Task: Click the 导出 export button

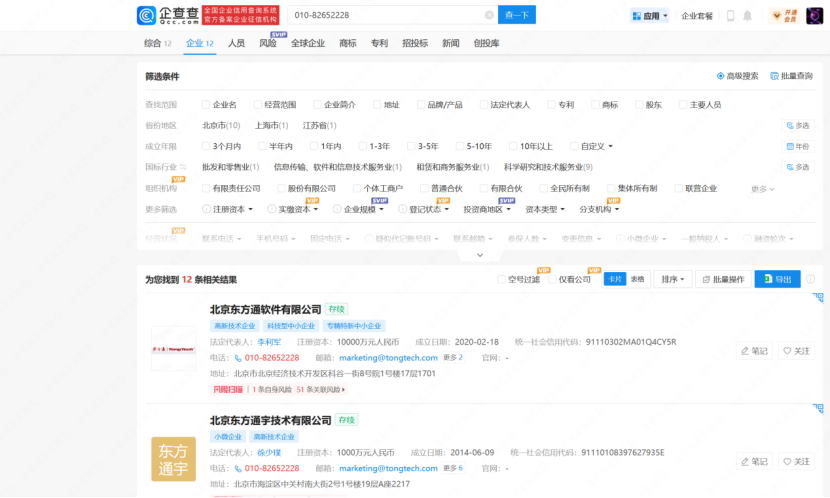Action: click(x=778, y=279)
